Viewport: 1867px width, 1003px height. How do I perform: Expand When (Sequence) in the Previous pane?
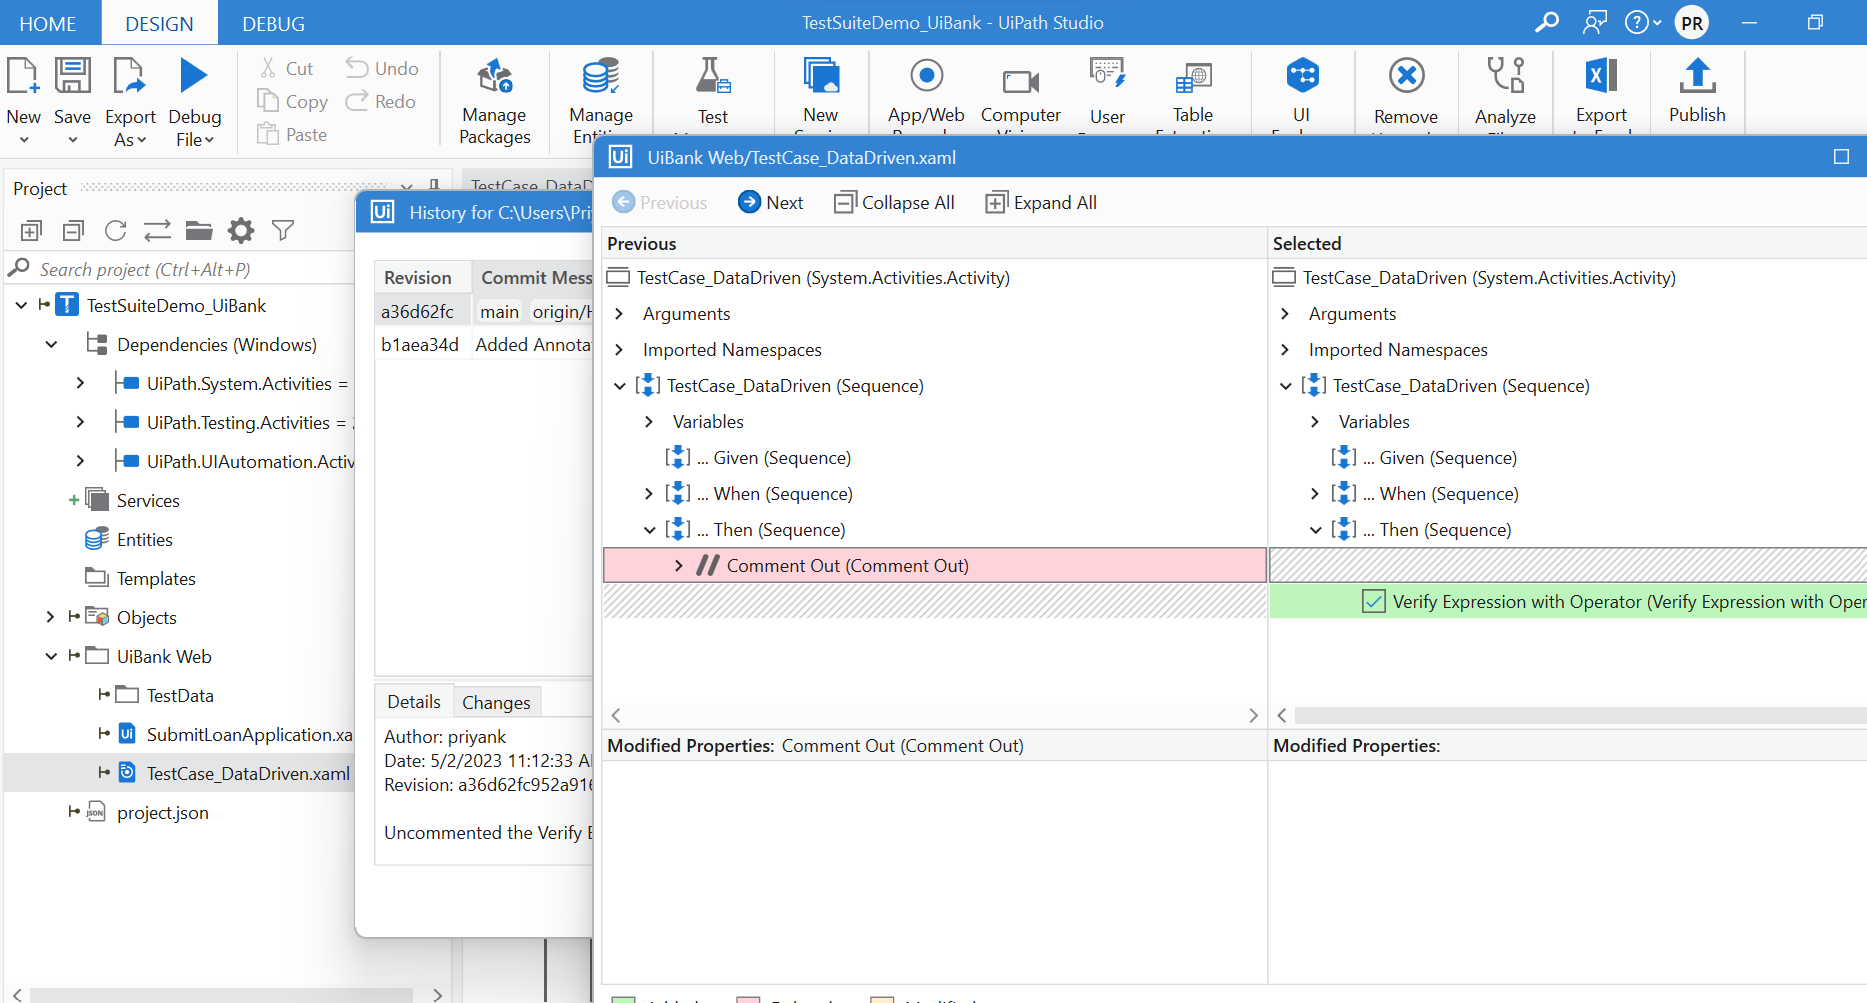[x=649, y=493]
